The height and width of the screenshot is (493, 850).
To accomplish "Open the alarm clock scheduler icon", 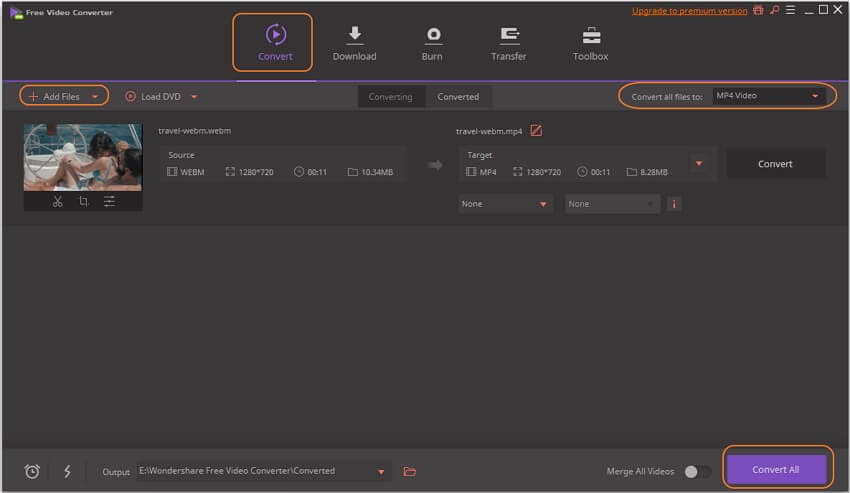I will (x=32, y=471).
